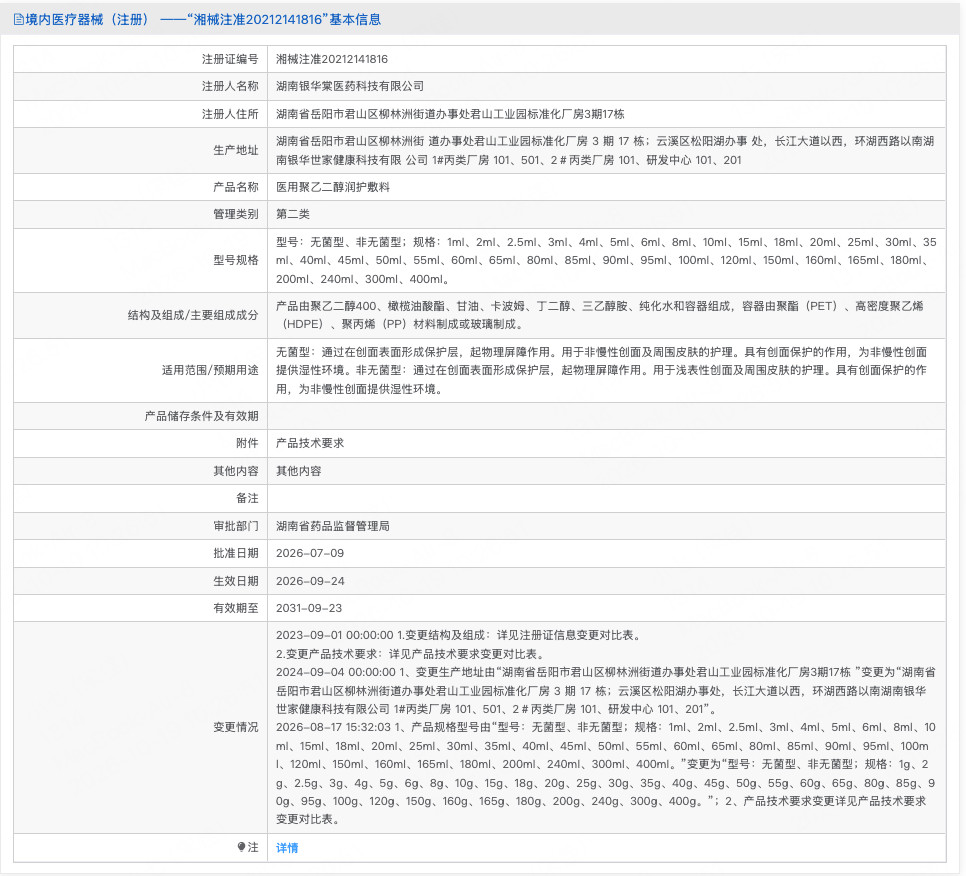
Task: Click the change entry dated 2026-08-17 15:32:03
Action: tap(606, 773)
